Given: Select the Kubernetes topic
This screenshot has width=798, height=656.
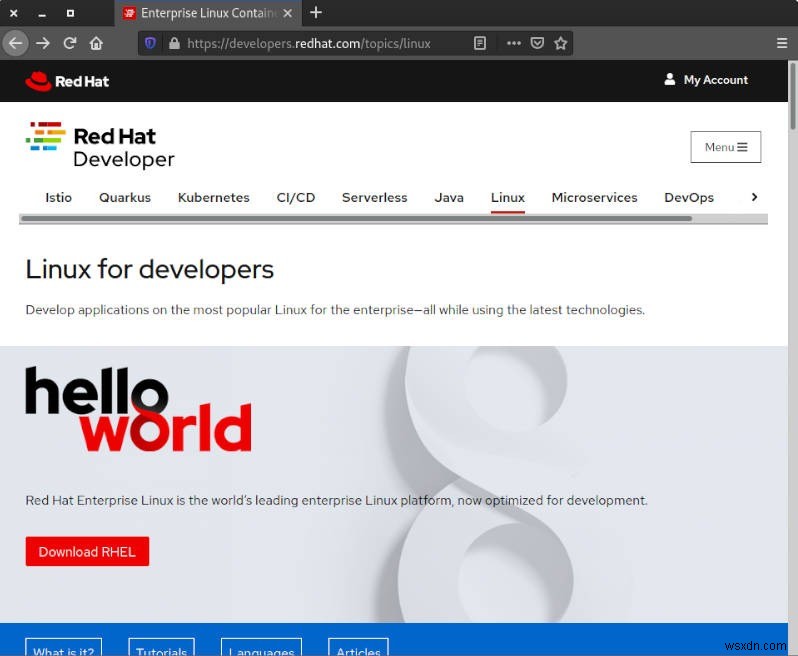Looking at the screenshot, I should 214,197.
